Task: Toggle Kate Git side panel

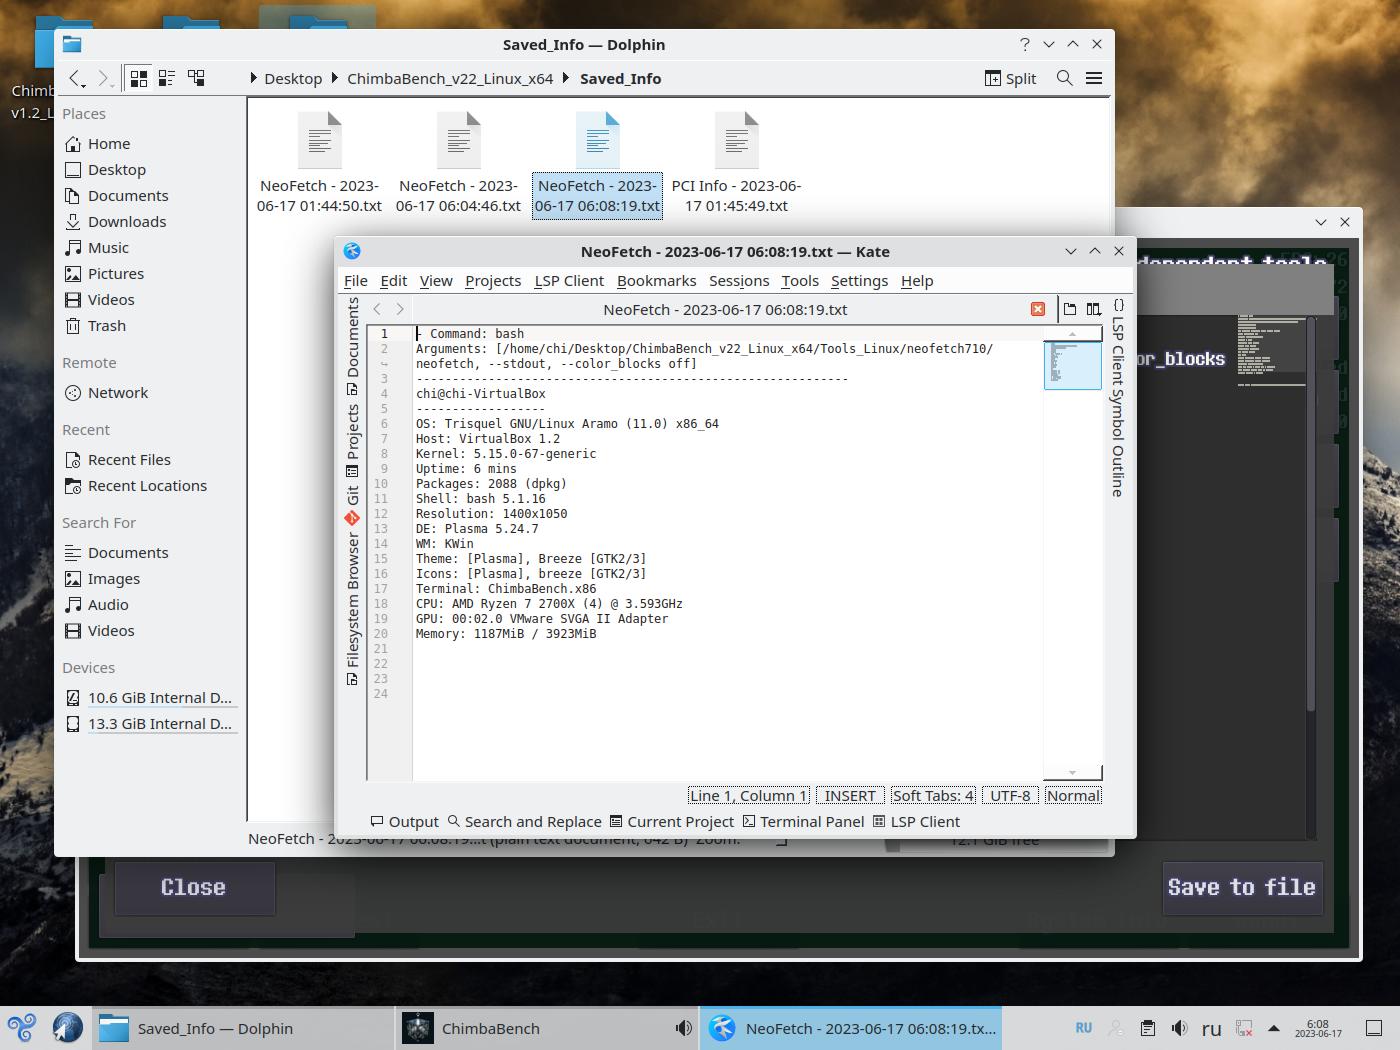Action: 352,505
